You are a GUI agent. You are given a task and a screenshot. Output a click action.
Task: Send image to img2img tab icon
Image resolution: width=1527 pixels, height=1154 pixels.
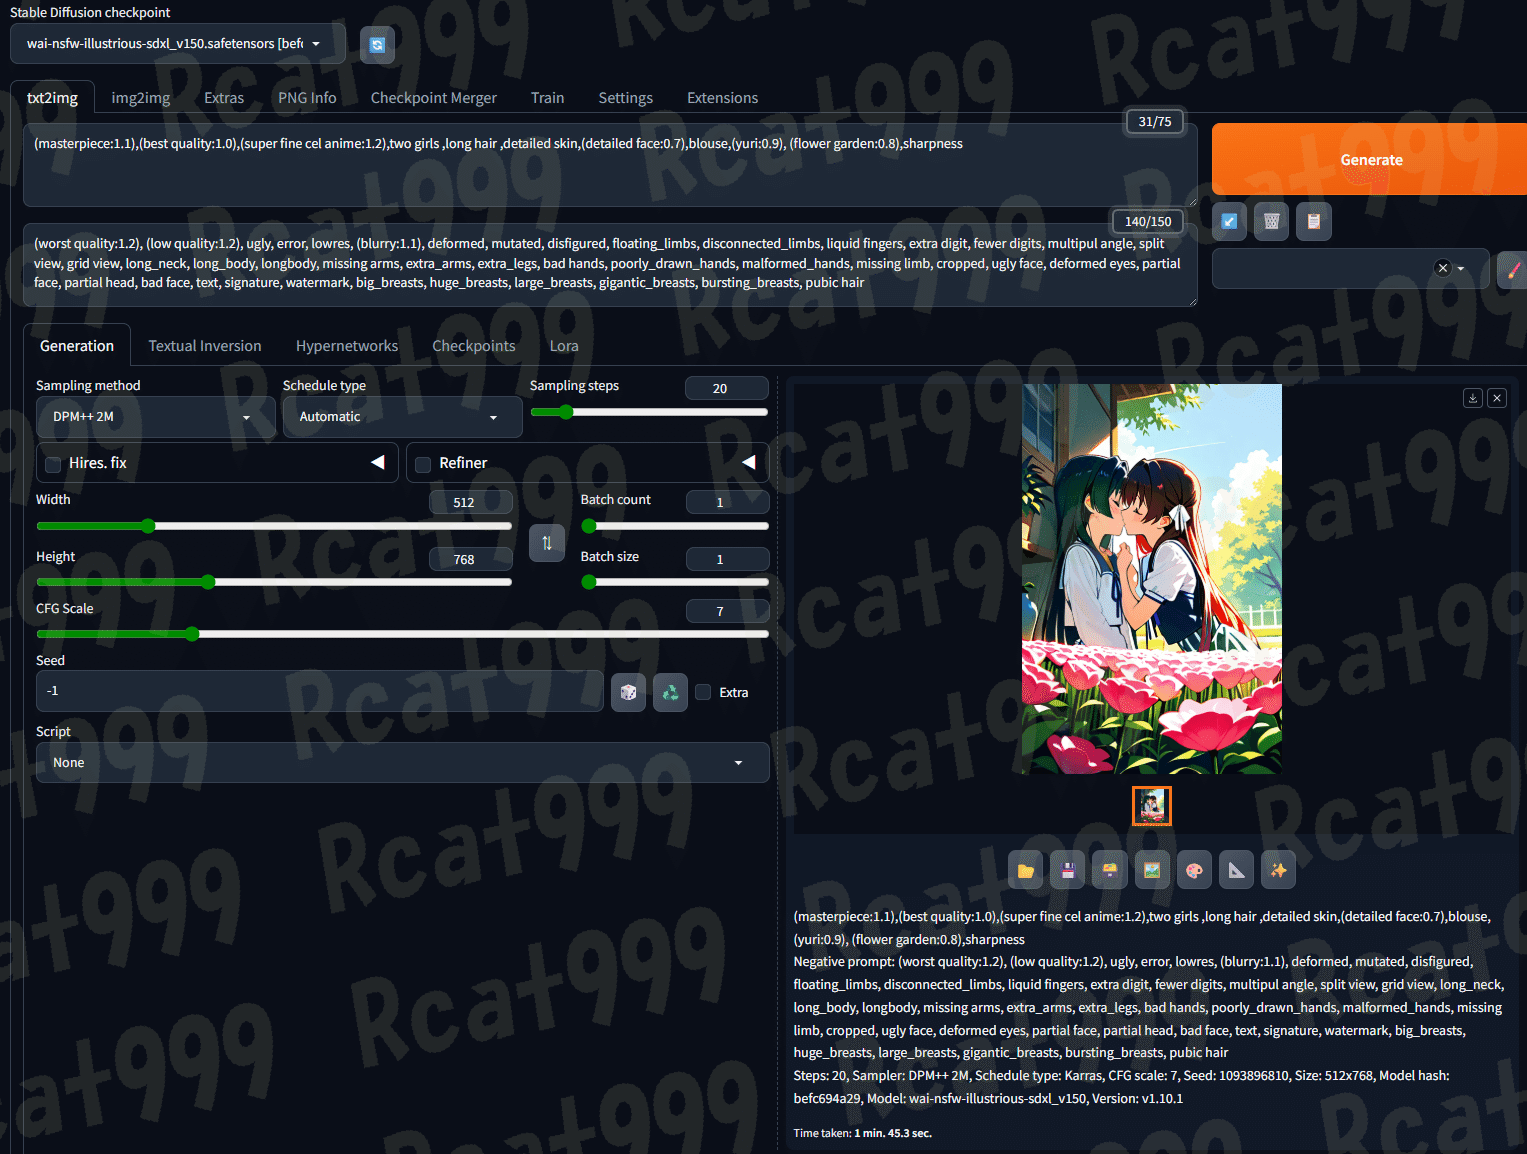click(x=1152, y=870)
